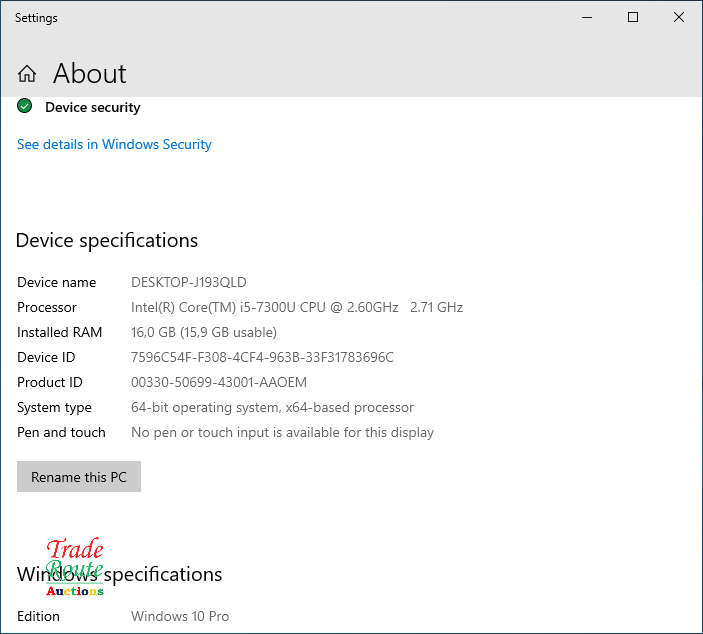703x634 pixels.
Task: Select installed RAM value 16,0 GB
Action: click(204, 332)
